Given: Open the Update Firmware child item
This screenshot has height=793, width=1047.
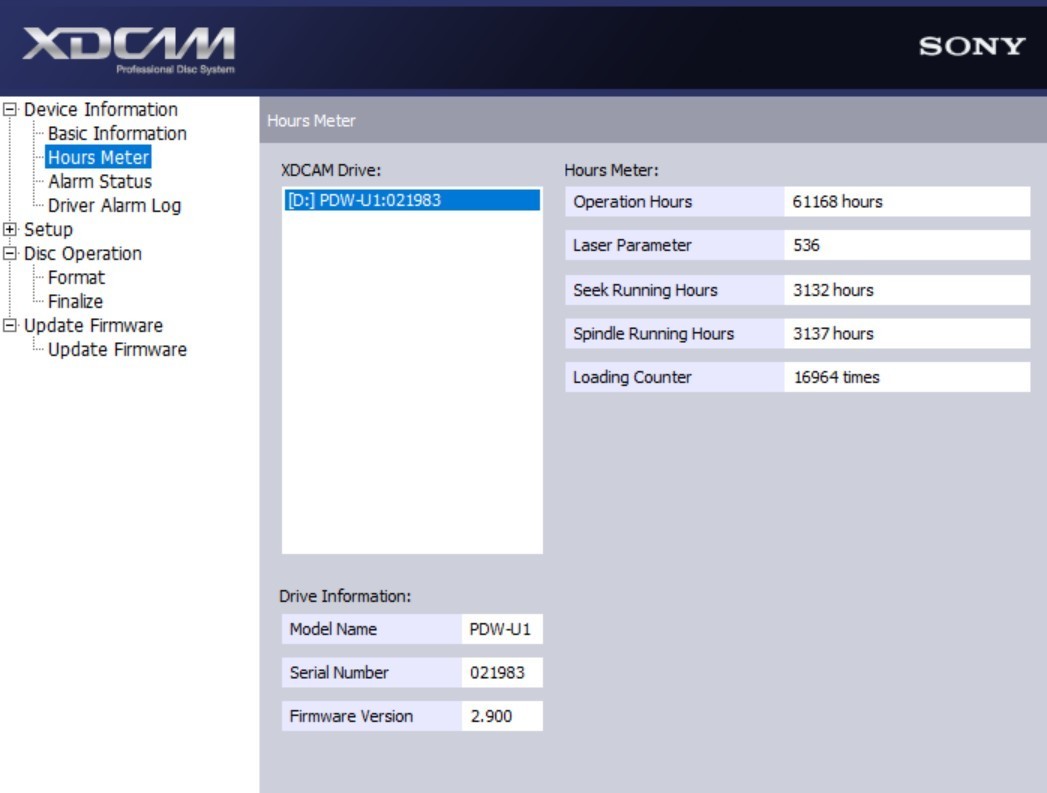Looking at the screenshot, I should (x=117, y=350).
